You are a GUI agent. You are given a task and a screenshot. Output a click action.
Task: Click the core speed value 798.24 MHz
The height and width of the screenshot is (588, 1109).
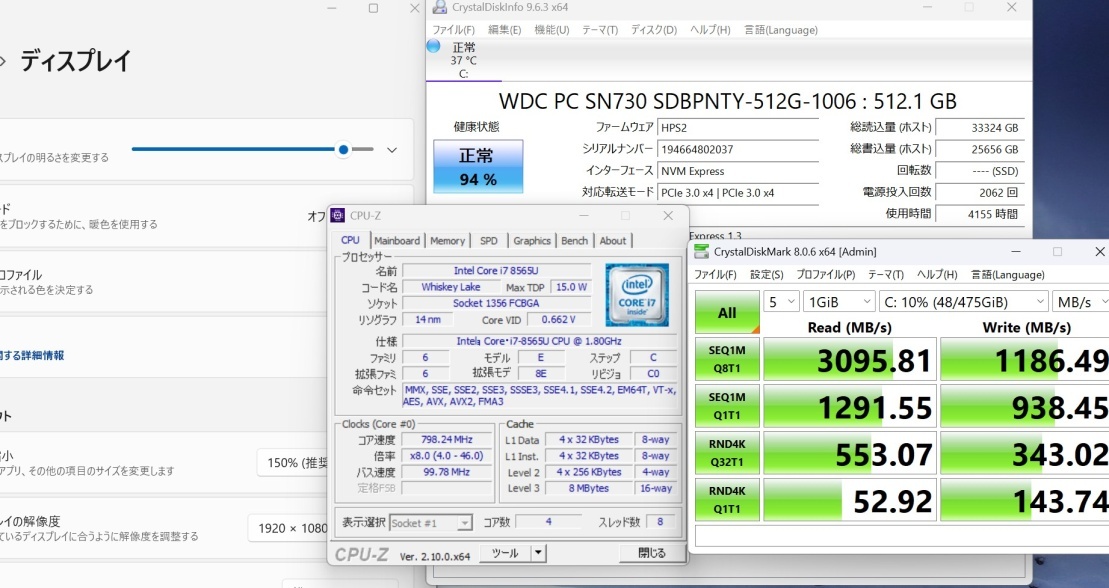pos(446,439)
